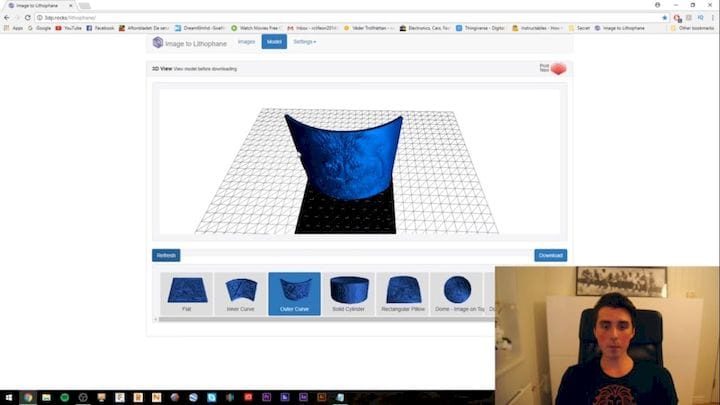This screenshot has width=720, height=405.
Task: Click the Image to Lithophane logo icon
Action: tap(158, 42)
